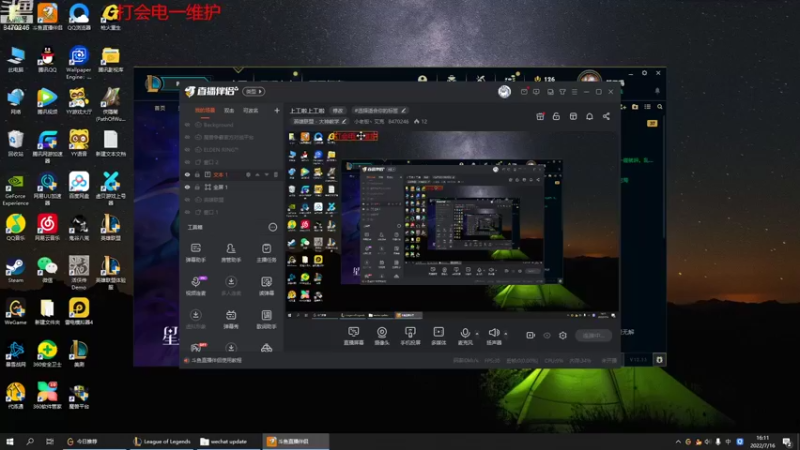Move the 文本 1 source down
This screenshot has width=800, height=450.
[266, 174]
